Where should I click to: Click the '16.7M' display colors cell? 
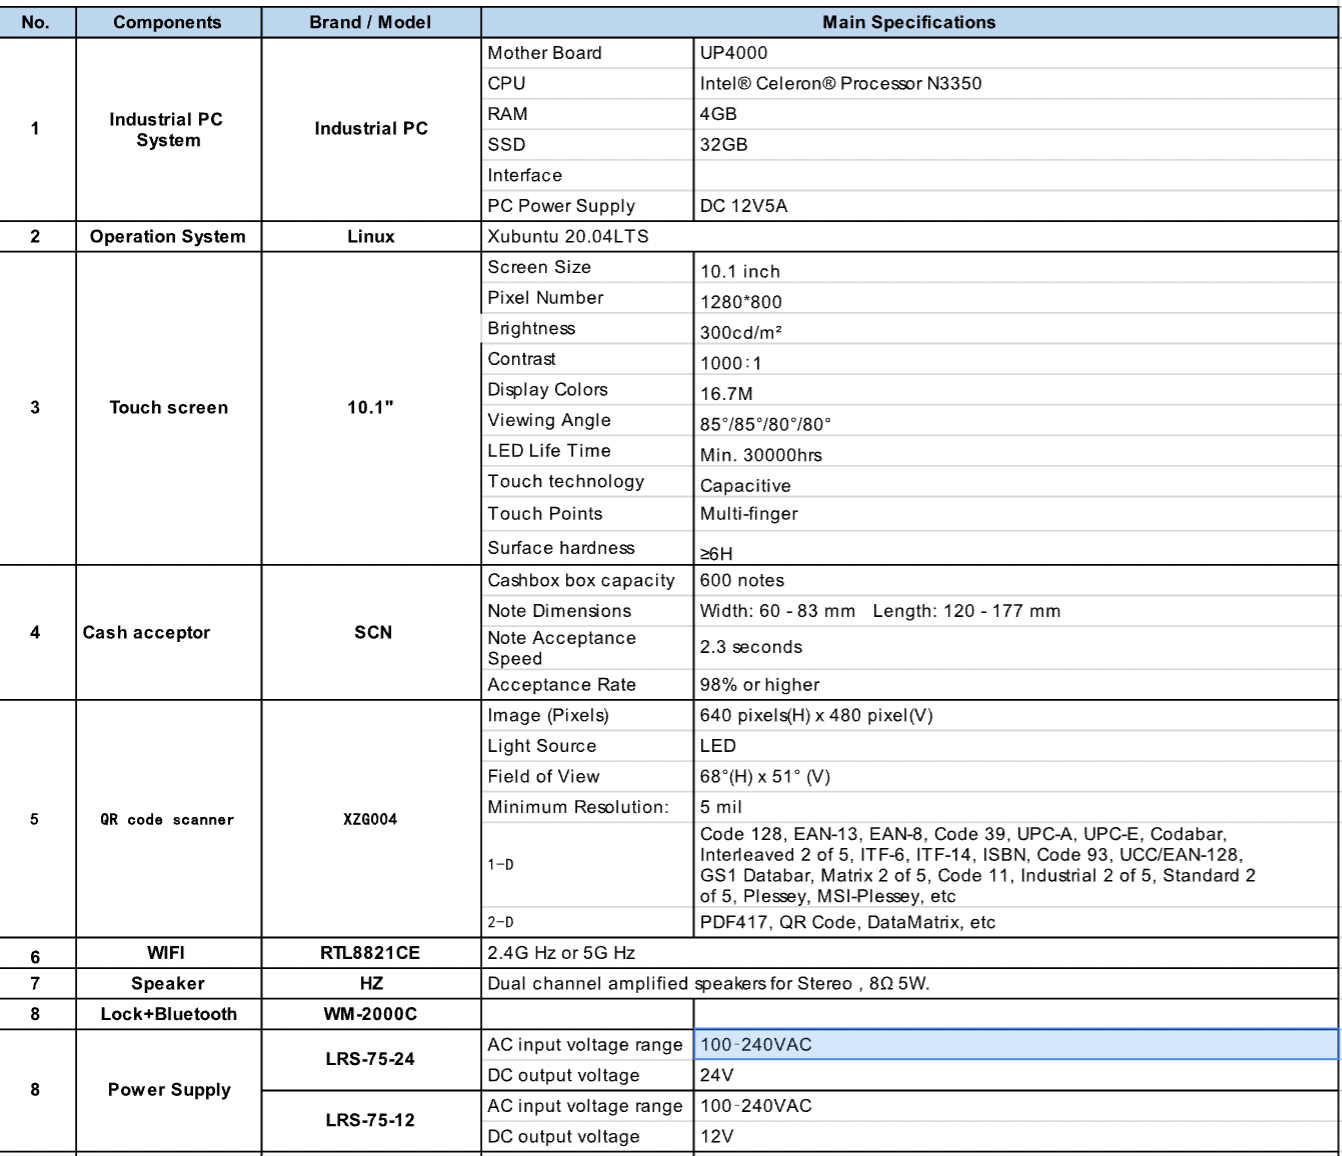click(x=1016, y=391)
